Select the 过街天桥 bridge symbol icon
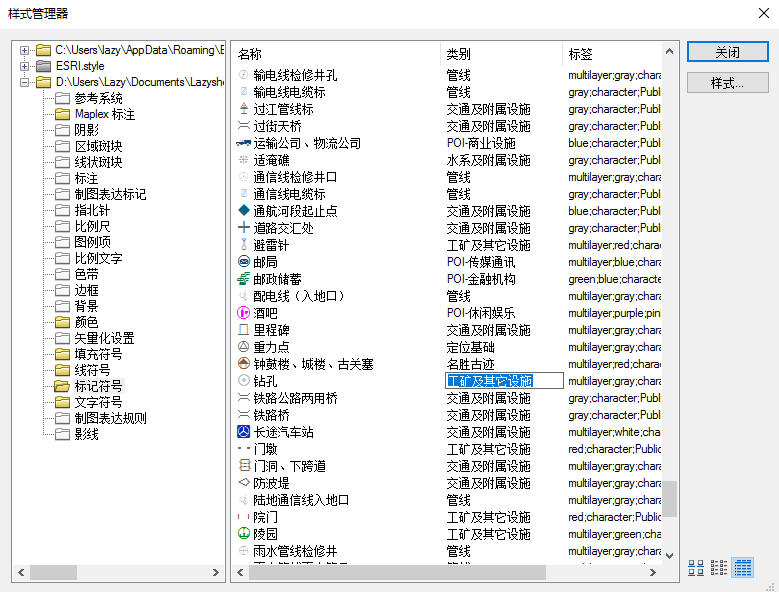This screenshot has width=779, height=592. coord(243,126)
